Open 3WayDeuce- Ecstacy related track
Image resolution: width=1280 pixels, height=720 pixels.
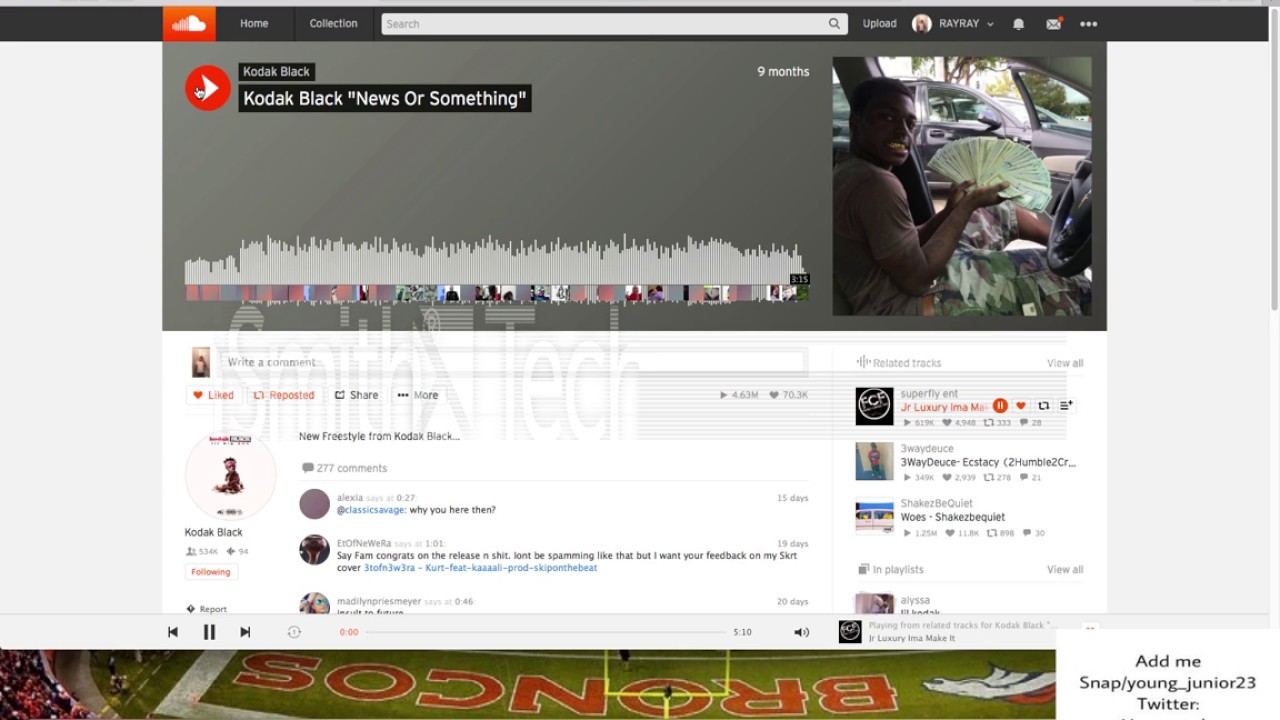[x=988, y=462]
